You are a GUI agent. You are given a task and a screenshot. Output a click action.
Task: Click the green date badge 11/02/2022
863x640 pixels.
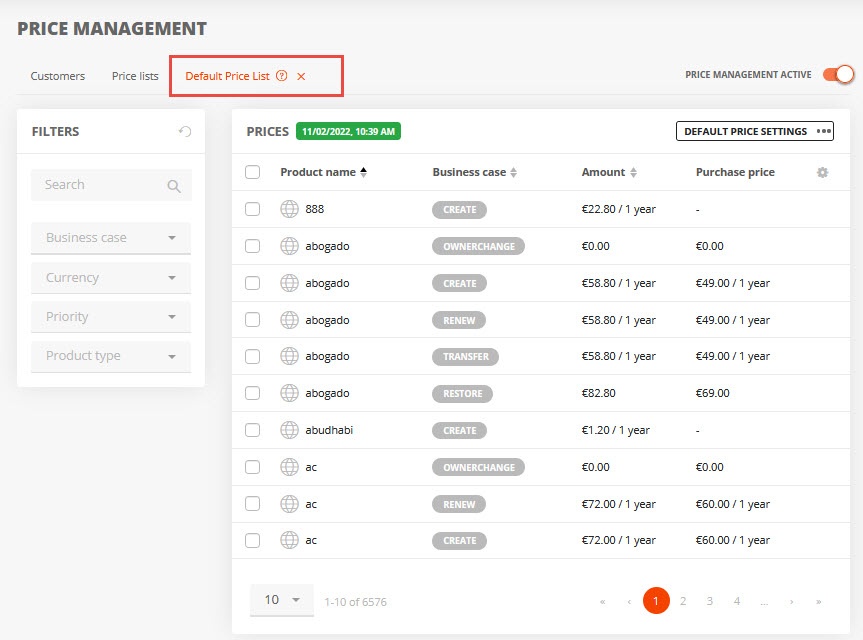(x=348, y=131)
